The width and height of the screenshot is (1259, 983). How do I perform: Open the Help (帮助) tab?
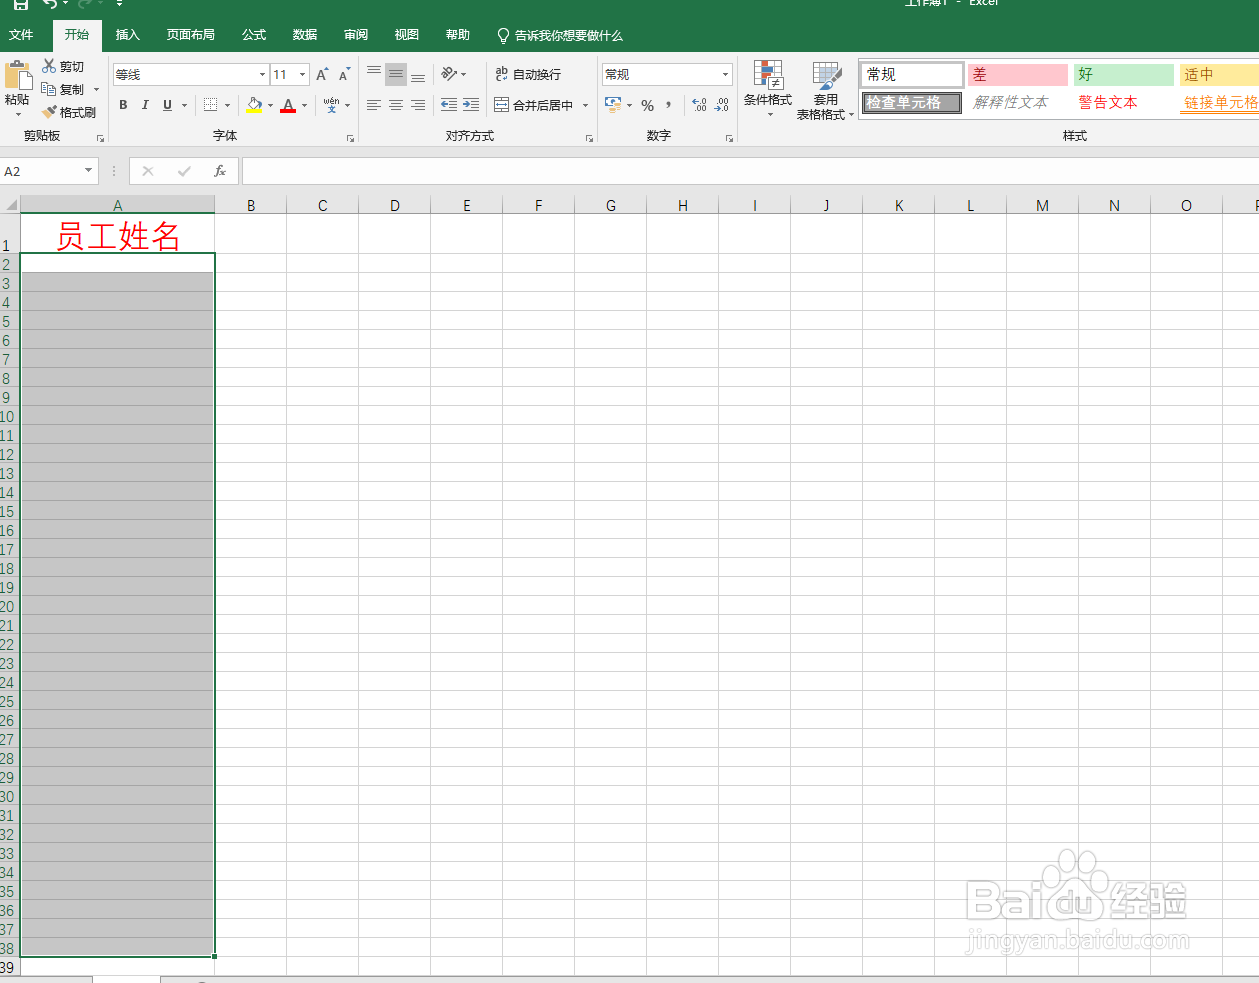pos(458,35)
